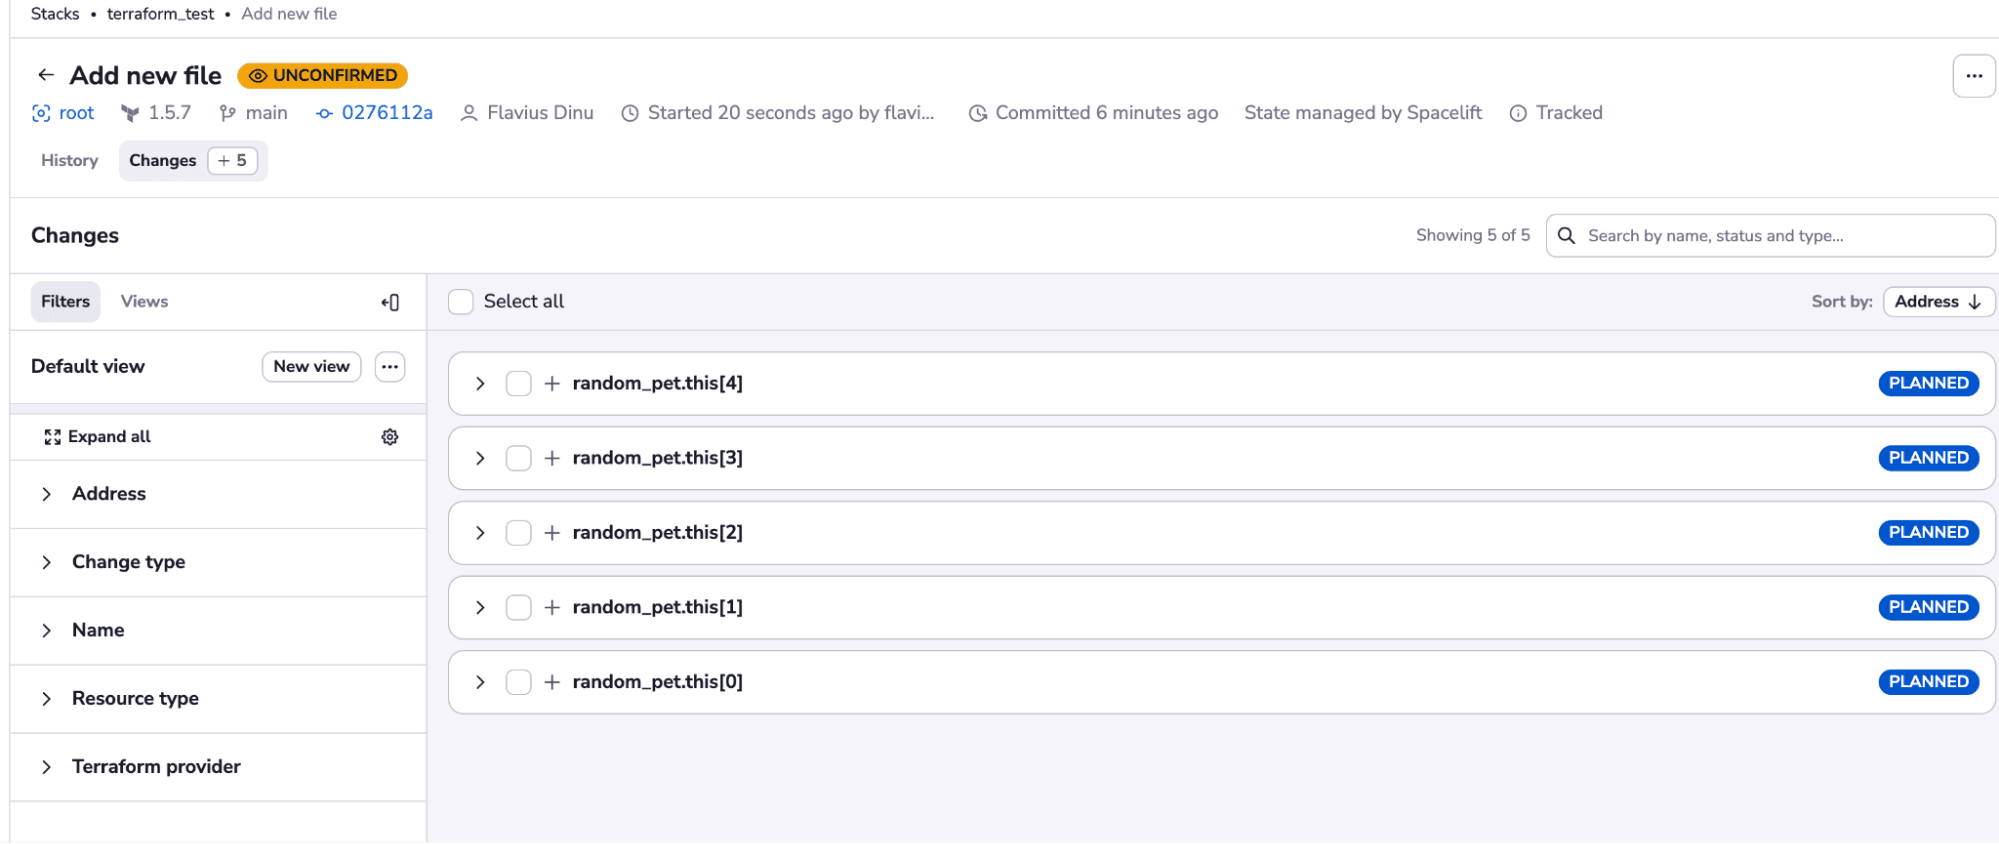Click the user icon beside Flavius Dinu
Screen dimensions: 1999x844
click(x=469, y=113)
